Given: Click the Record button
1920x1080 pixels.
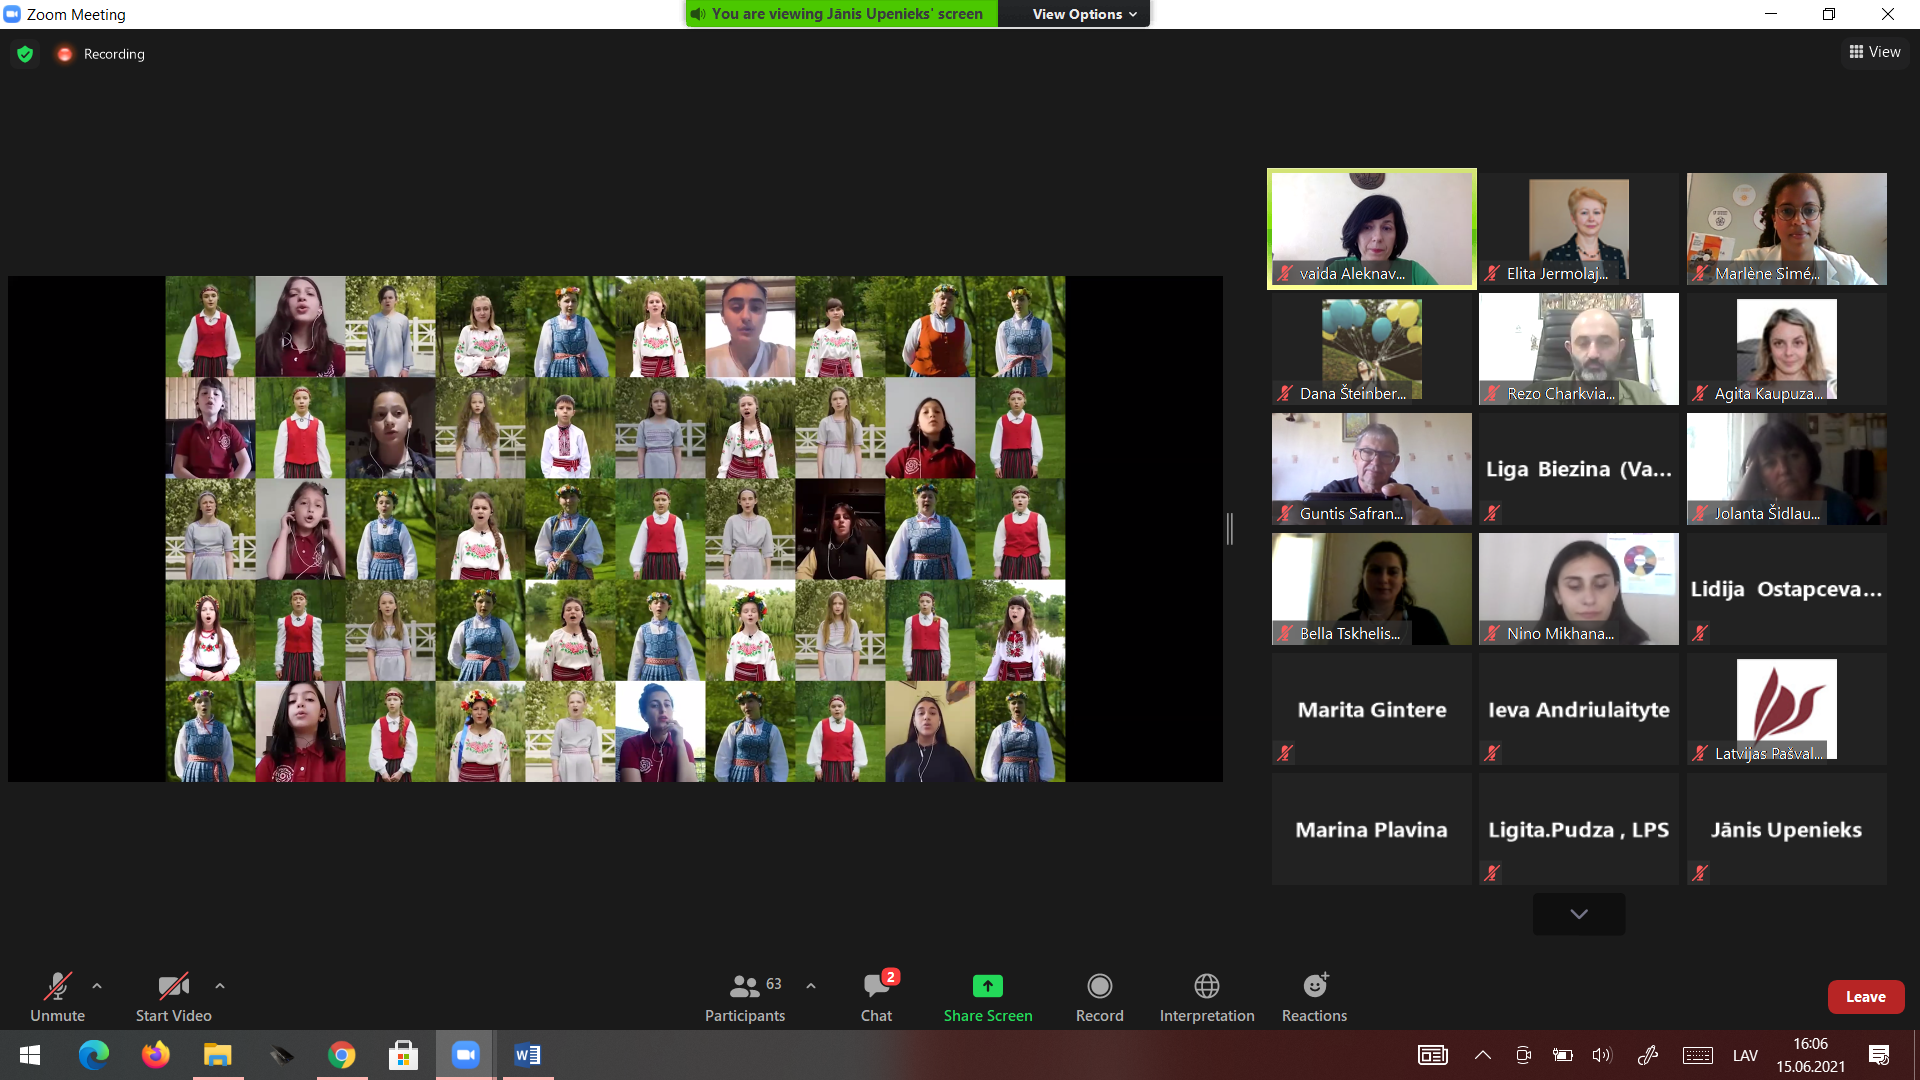Looking at the screenshot, I should 1099,997.
